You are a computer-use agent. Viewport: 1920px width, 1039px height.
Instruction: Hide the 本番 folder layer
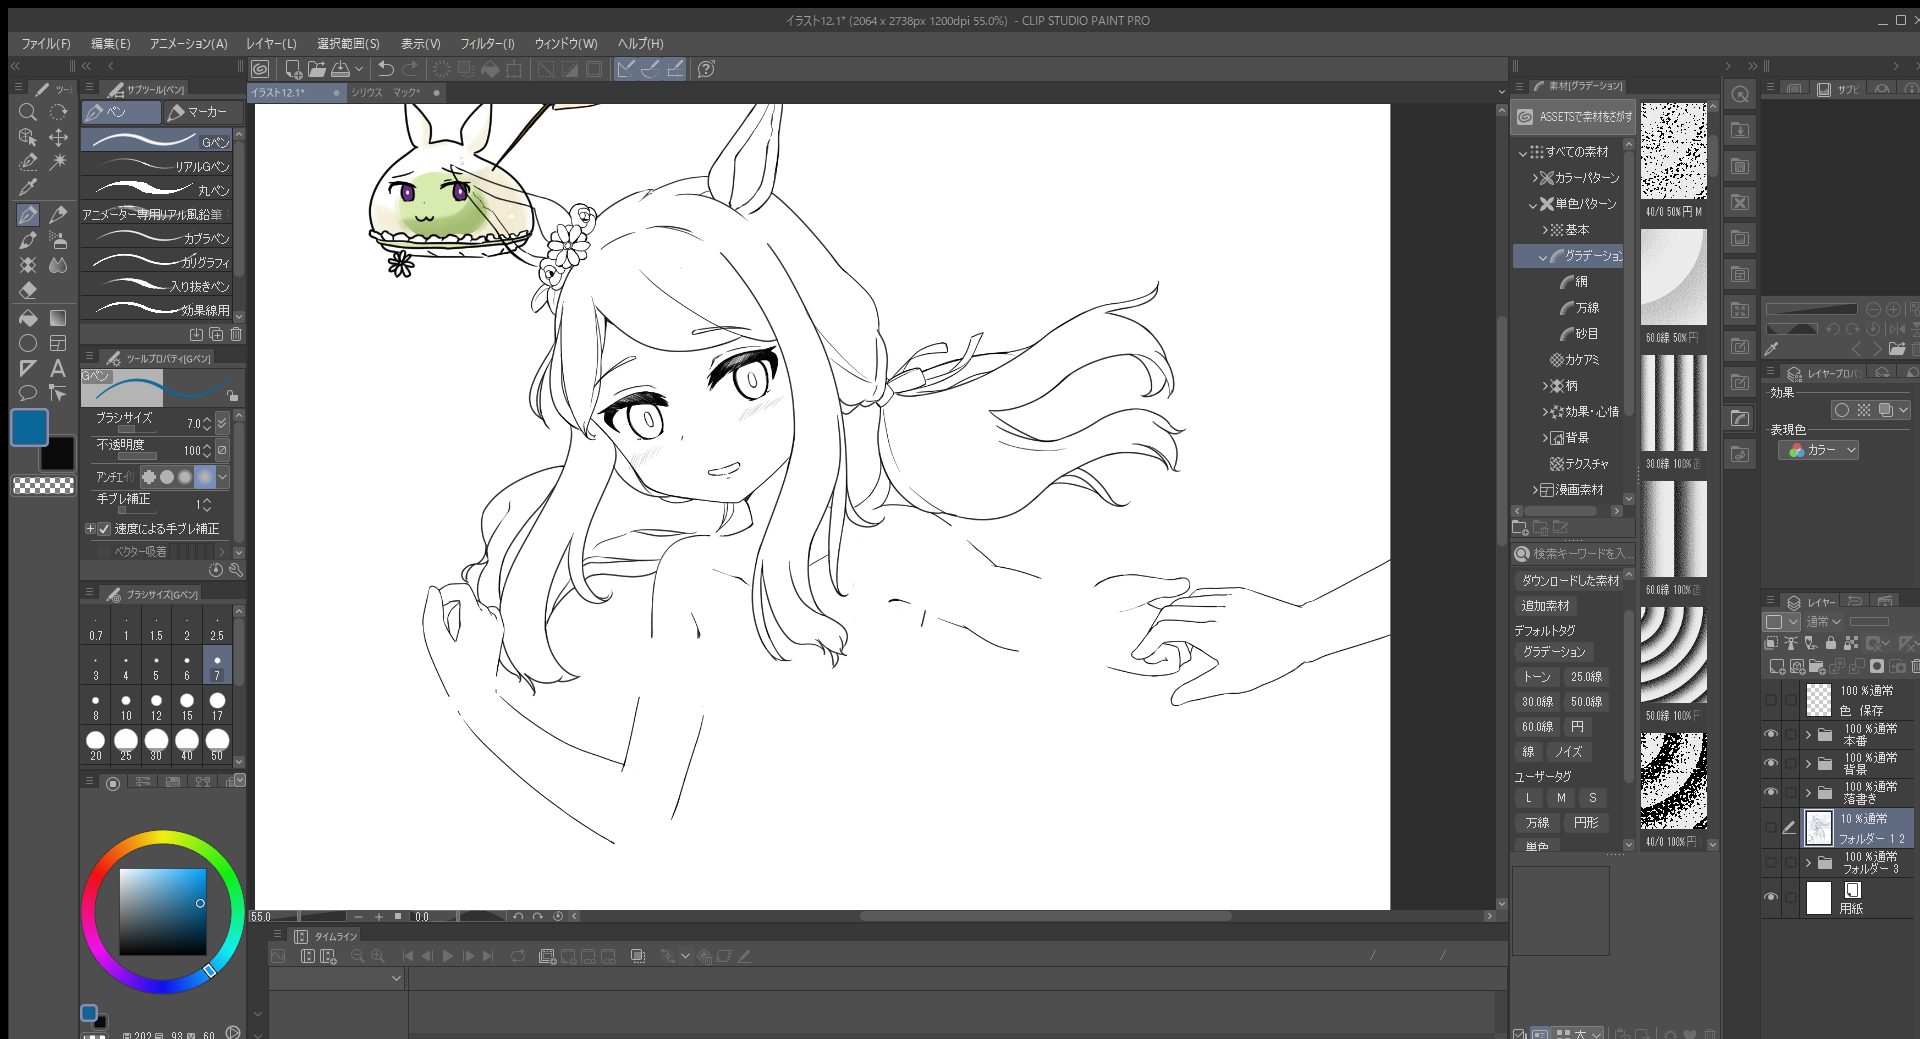click(x=1771, y=735)
